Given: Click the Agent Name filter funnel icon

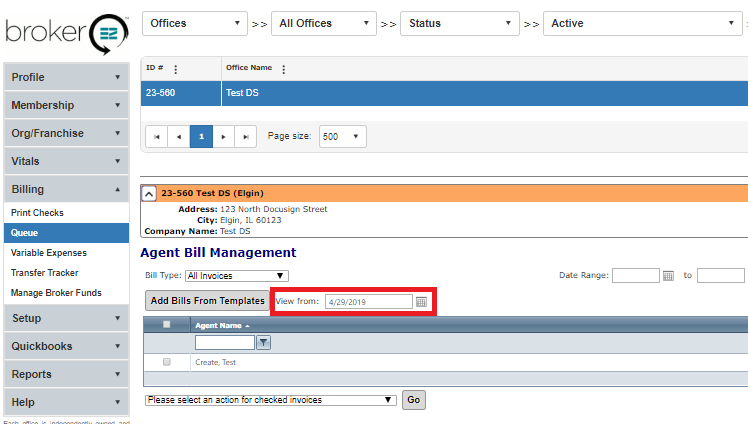Looking at the screenshot, I should pyautogui.click(x=264, y=343).
